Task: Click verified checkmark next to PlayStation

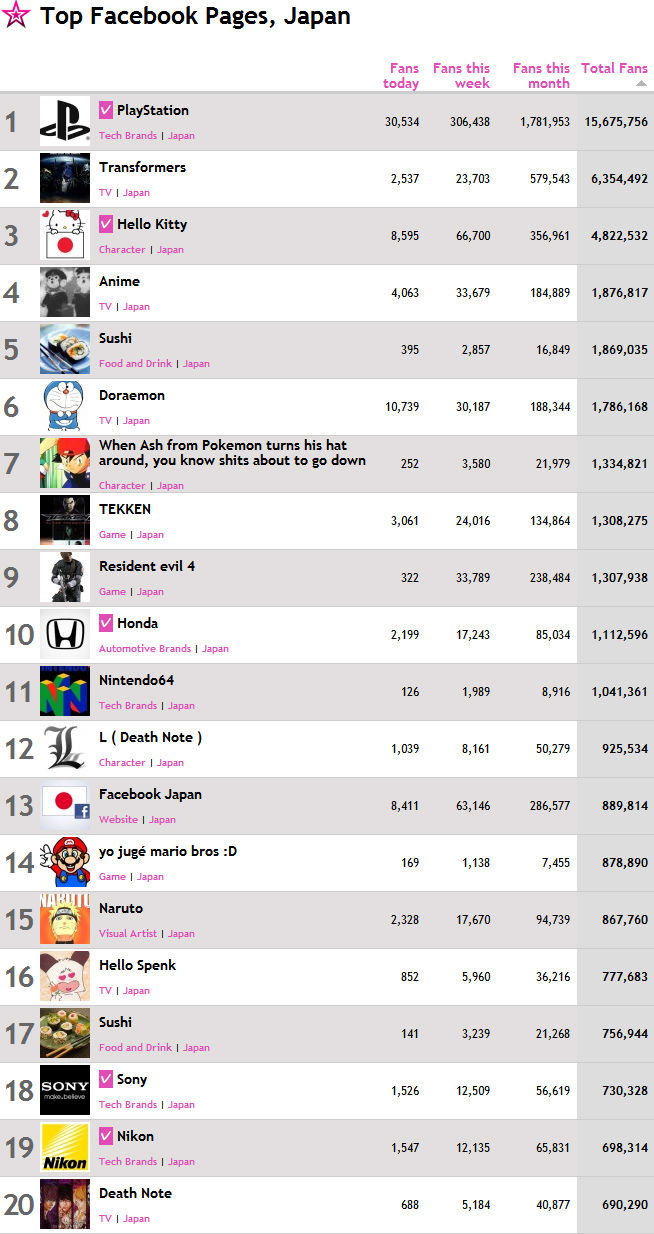Action: click(106, 110)
